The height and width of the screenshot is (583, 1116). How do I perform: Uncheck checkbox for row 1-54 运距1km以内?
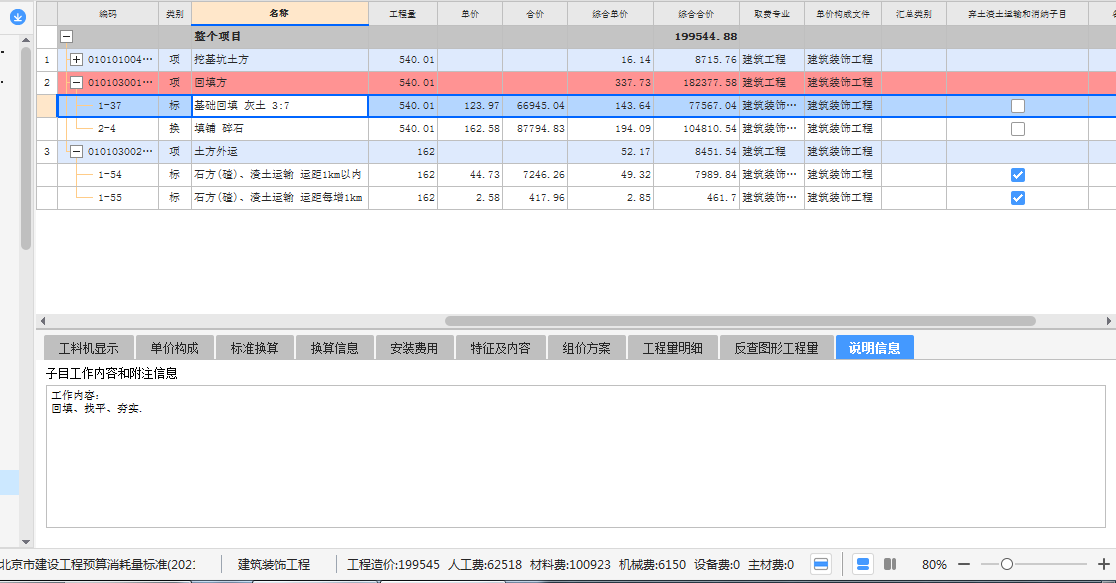(x=1018, y=175)
